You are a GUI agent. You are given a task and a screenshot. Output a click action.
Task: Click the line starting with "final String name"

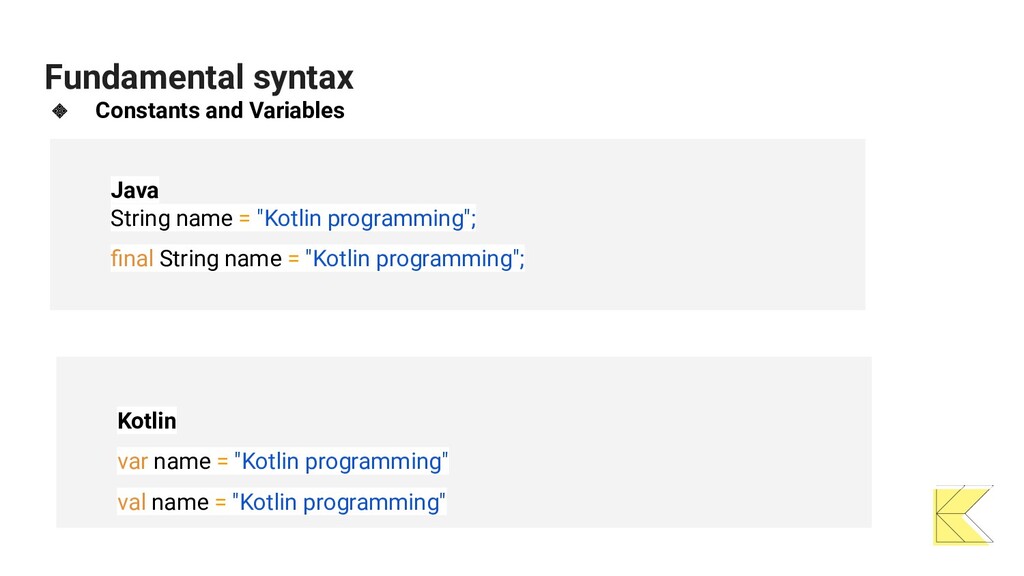(x=317, y=259)
